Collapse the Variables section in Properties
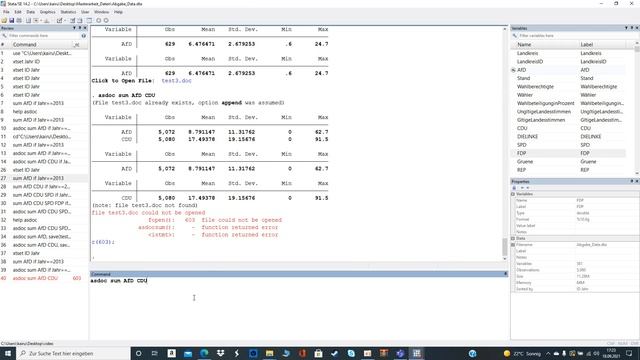The width and height of the screenshot is (640, 360). [x=513, y=194]
